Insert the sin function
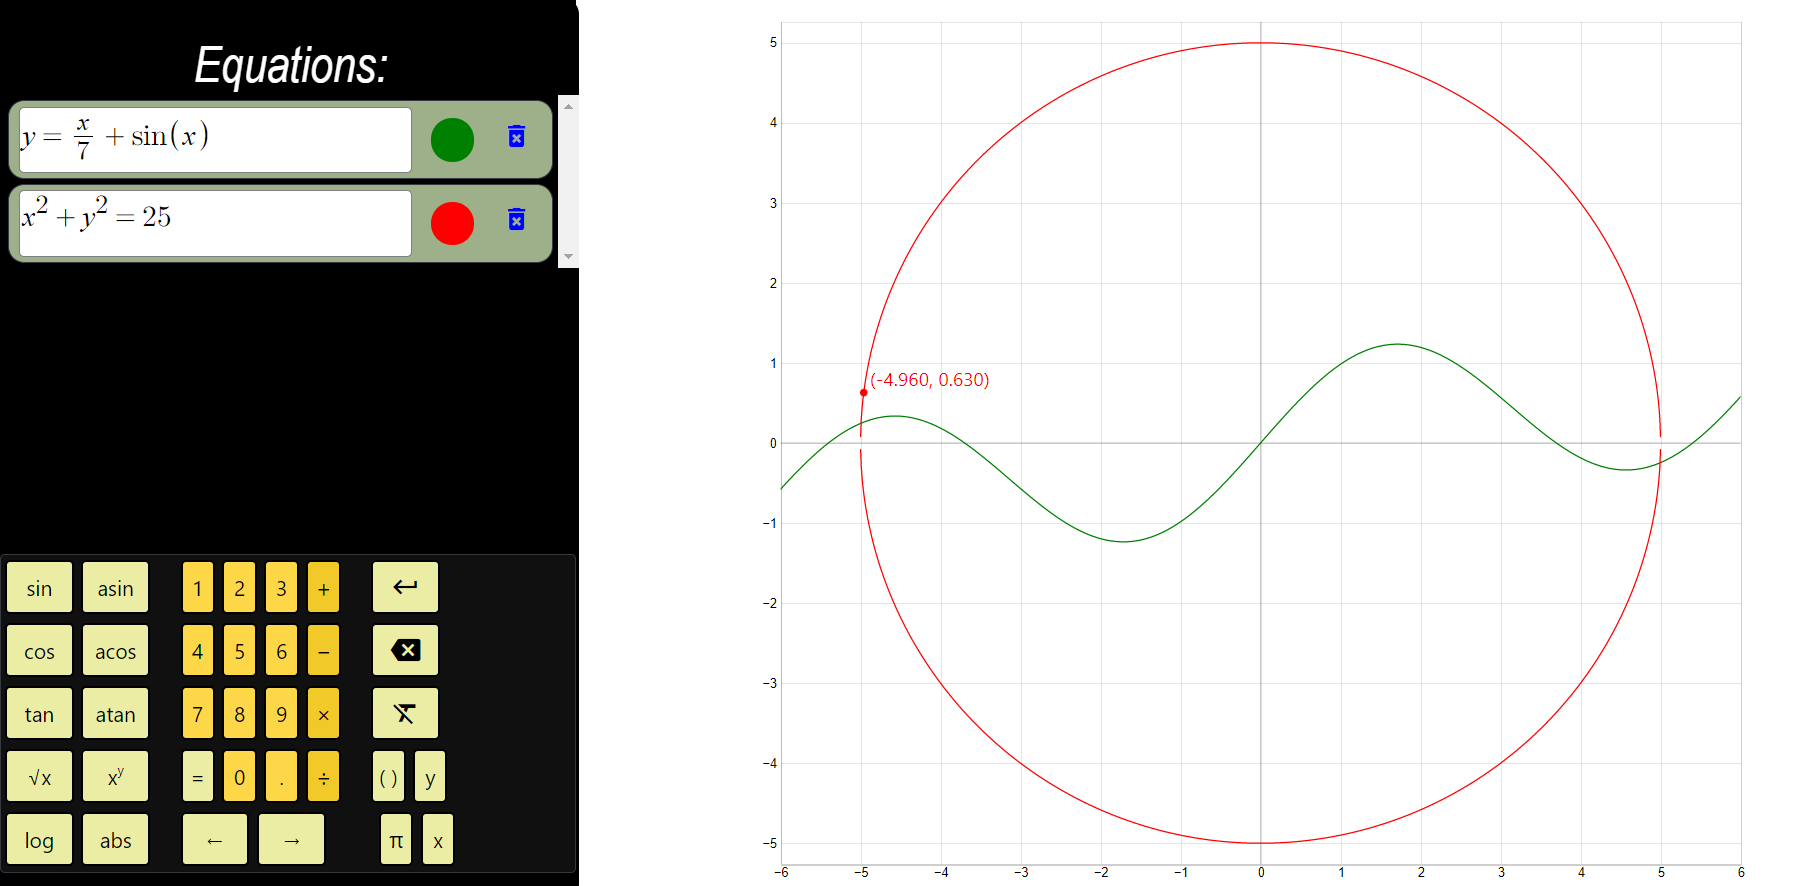The image size is (1808, 886). pyautogui.click(x=40, y=588)
